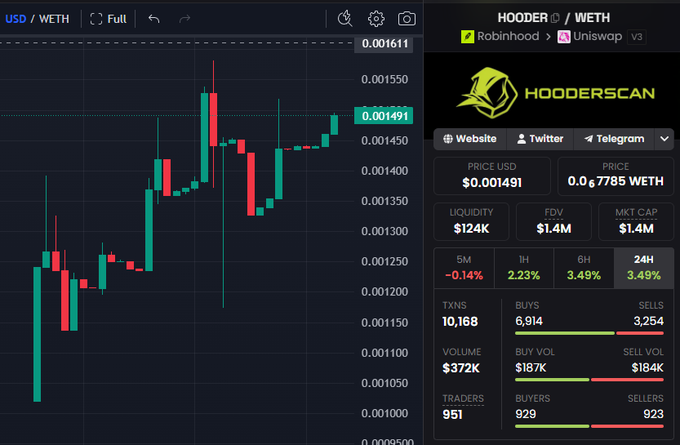Switch chart to USD pricing
680x445 pixels.
pyautogui.click(x=16, y=19)
